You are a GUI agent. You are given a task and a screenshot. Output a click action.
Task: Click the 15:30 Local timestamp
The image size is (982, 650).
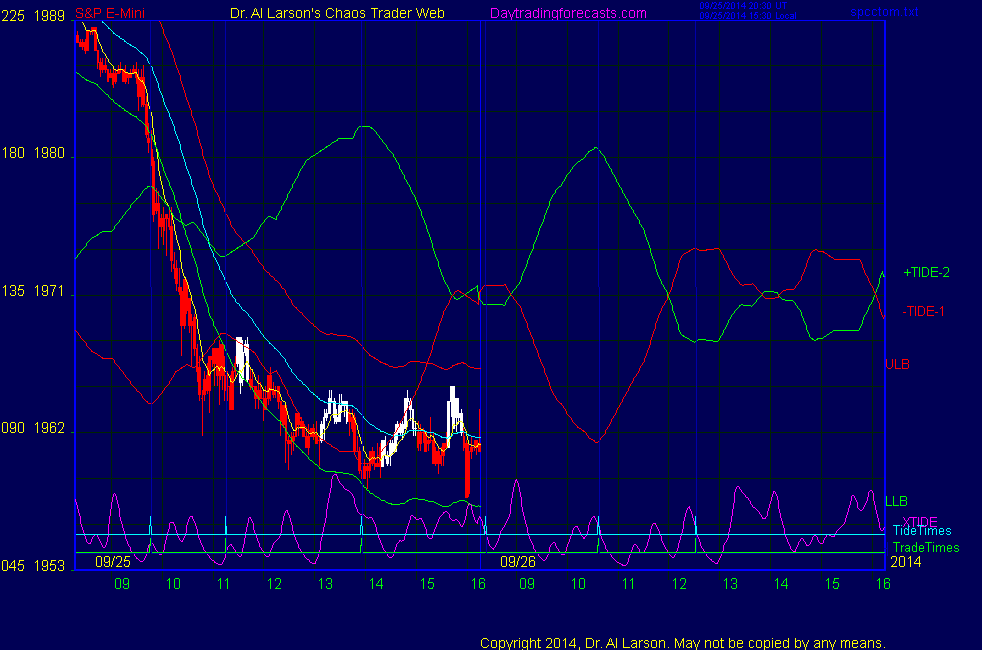click(x=748, y=16)
